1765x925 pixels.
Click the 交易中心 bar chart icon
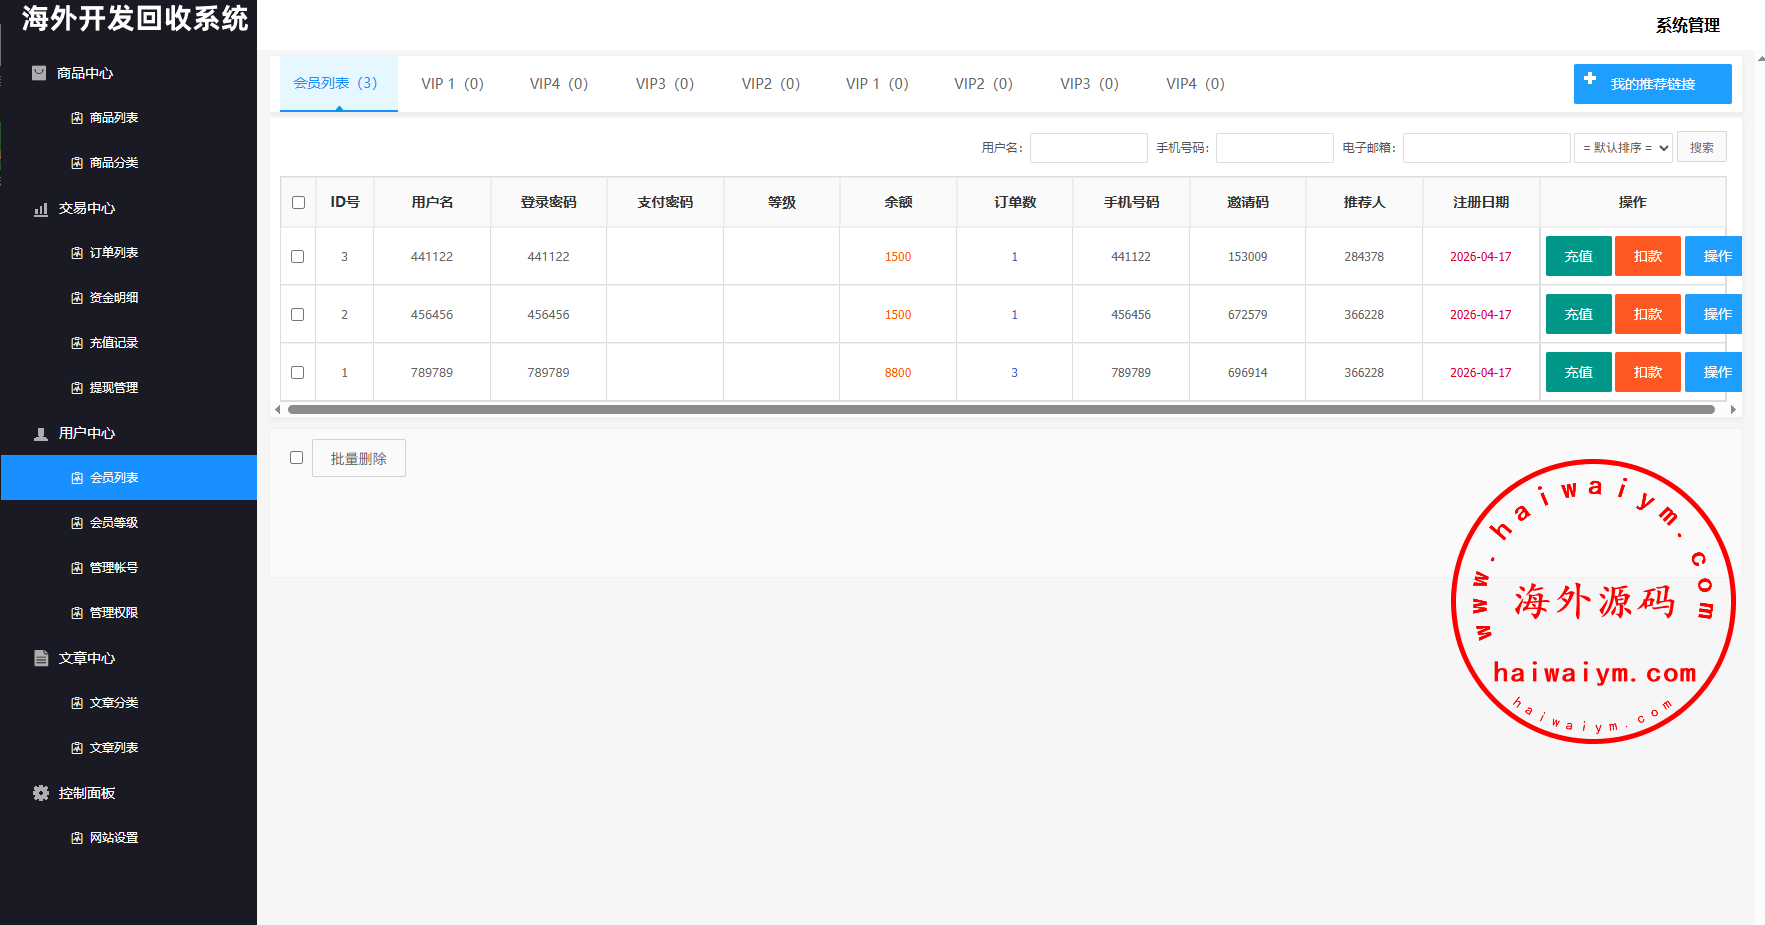click(x=41, y=209)
